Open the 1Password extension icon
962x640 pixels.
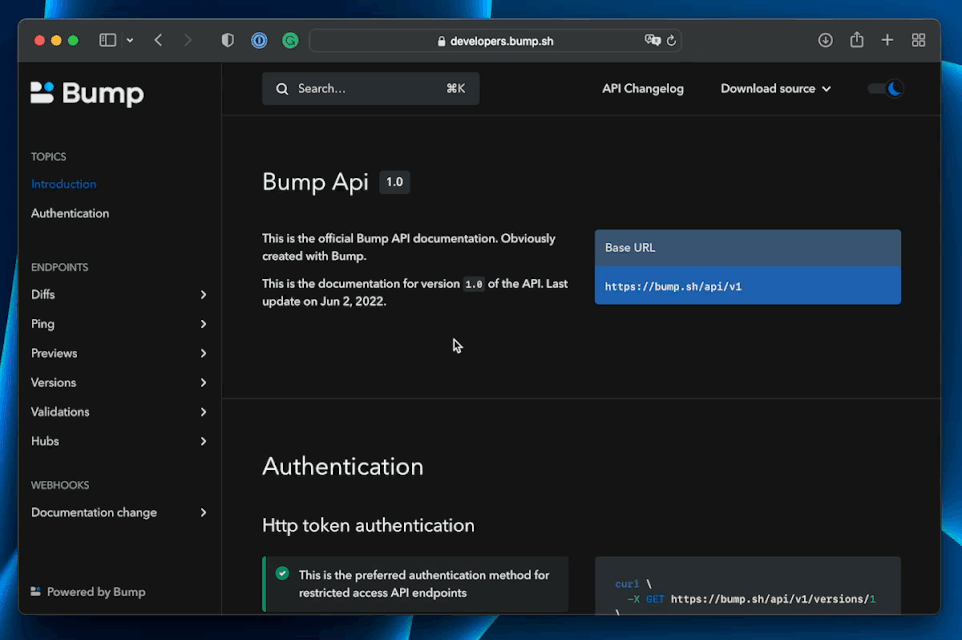click(259, 40)
